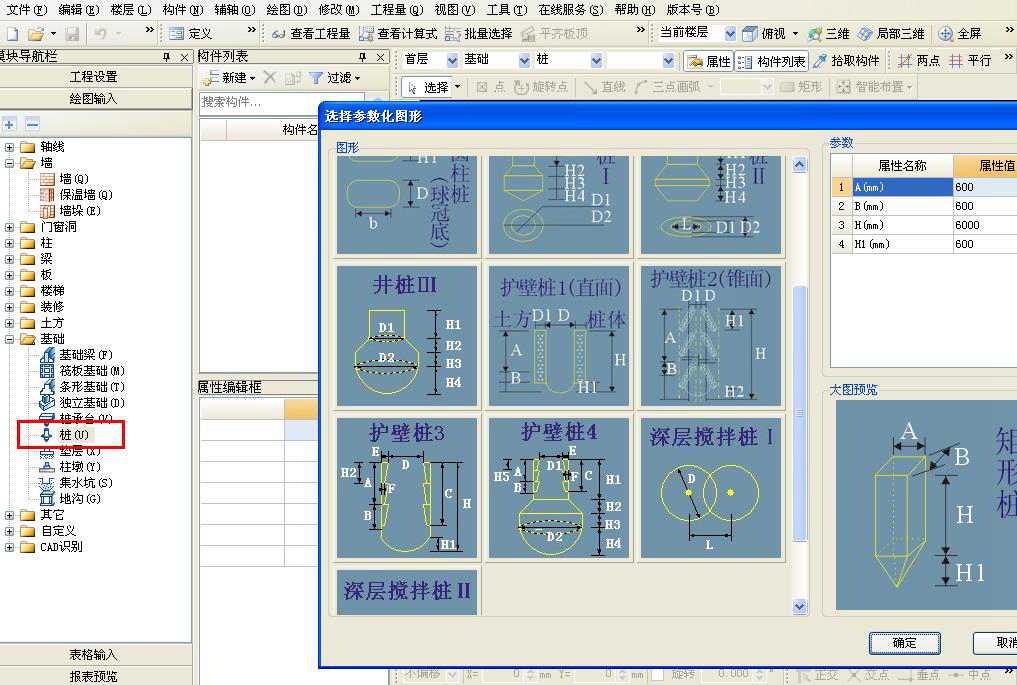This screenshot has height=685, width=1017.
Task: Click the 工程设置 navigation button
Action: (x=94, y=77)
